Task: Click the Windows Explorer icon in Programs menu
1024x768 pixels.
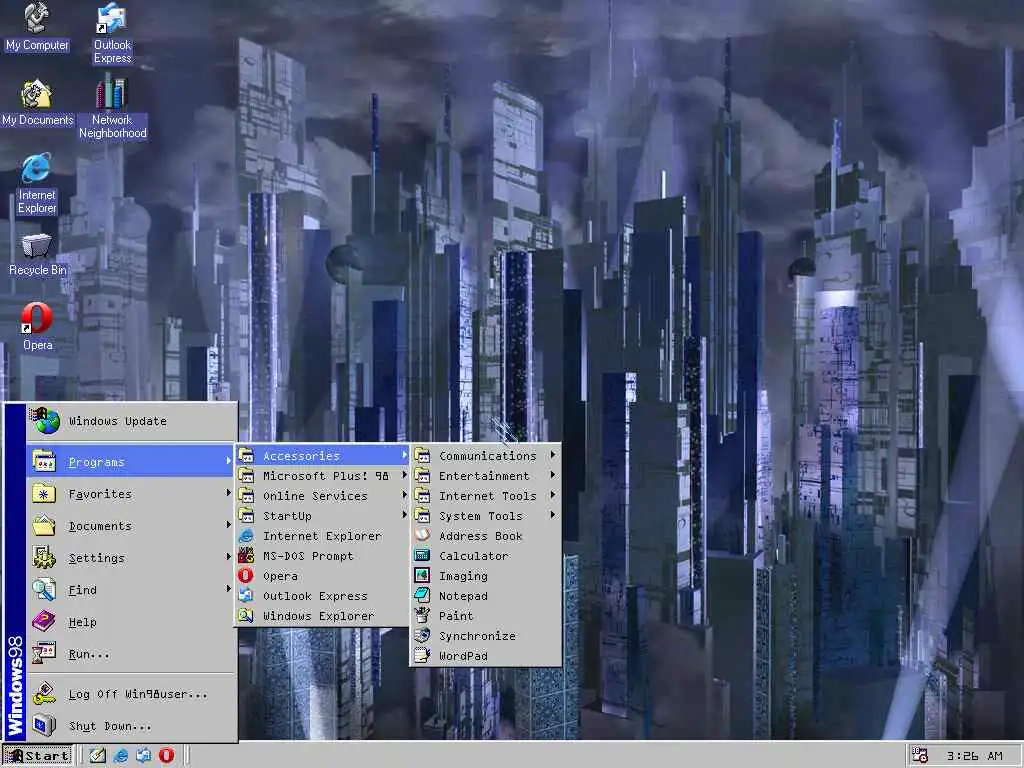Action: 246,616
